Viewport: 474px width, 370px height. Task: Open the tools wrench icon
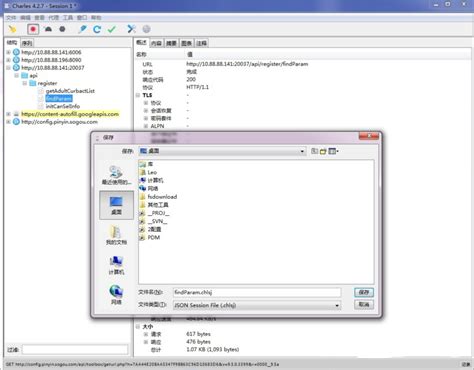pyautogui.click(x=131, y=29)
